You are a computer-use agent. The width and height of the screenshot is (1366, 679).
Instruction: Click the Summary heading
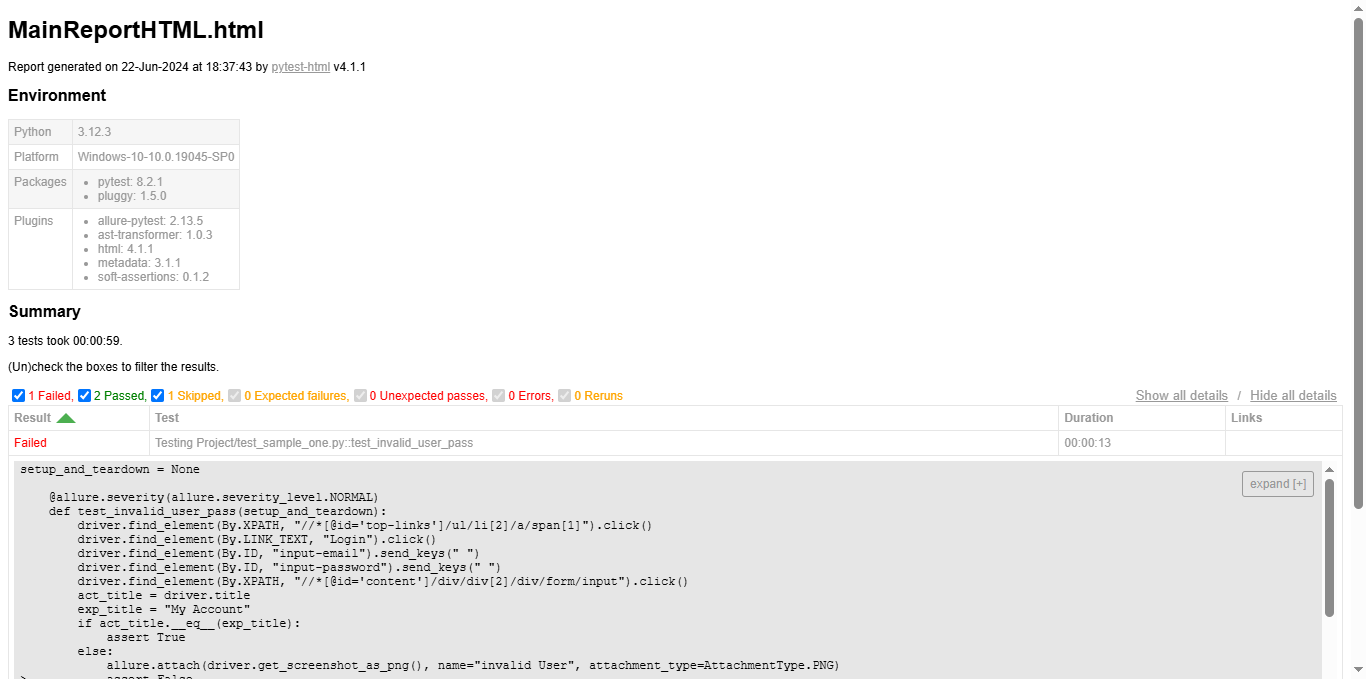[x=45, y=312]
